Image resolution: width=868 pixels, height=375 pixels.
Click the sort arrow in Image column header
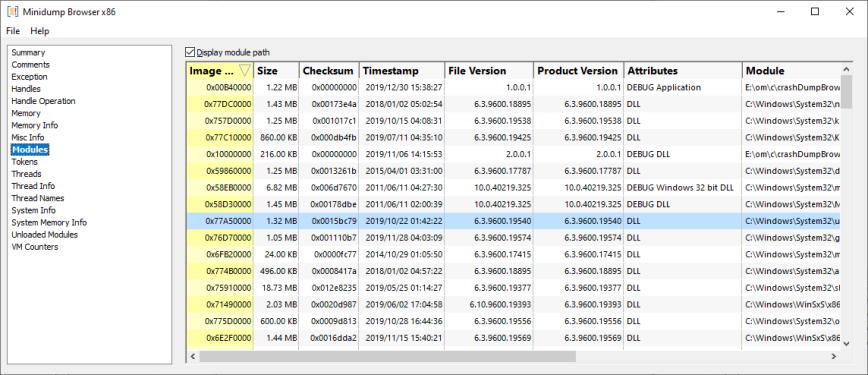point(244,71)
